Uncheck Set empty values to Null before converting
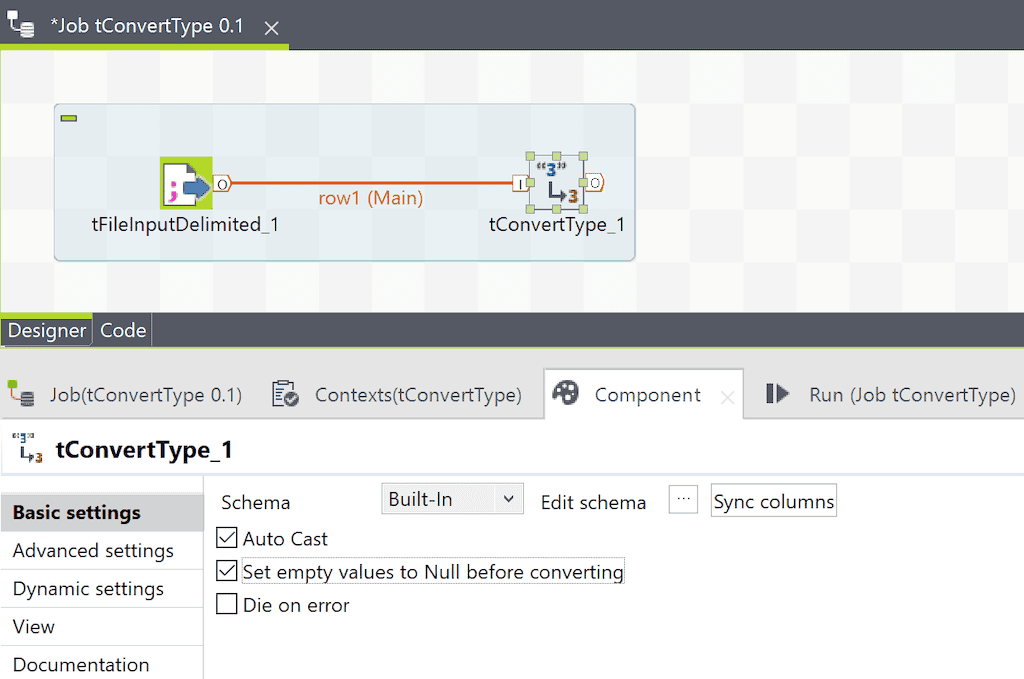The image size is (1024, 679). pyautogui.click(x=228, y=571)
